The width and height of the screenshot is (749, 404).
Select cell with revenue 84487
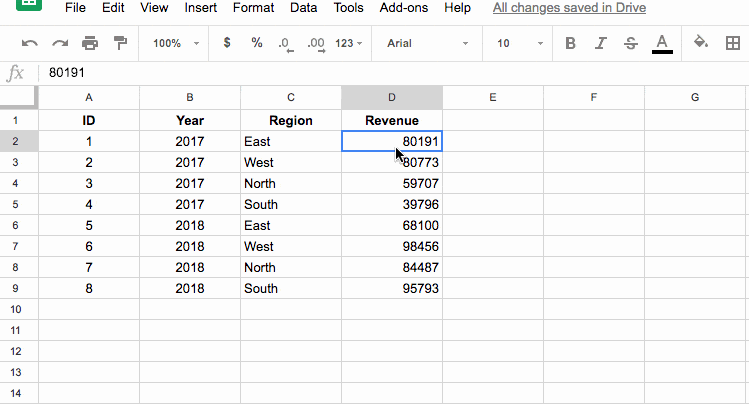pyautogui.click(x=392, y=267)
